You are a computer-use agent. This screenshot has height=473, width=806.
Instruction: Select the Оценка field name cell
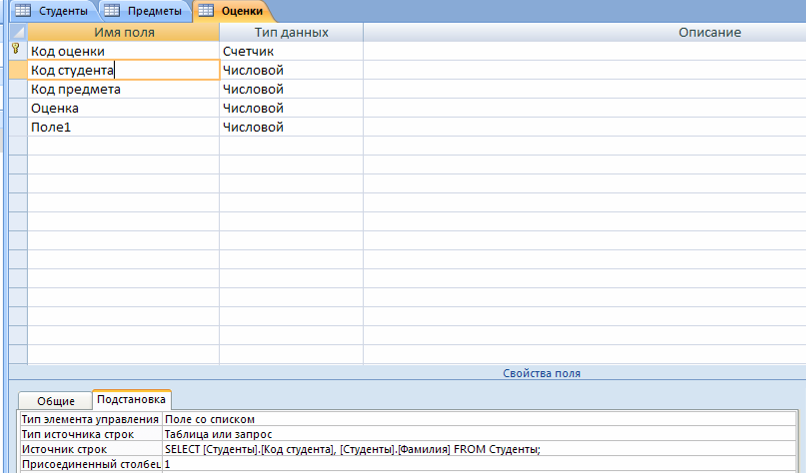tap(123, 108)
